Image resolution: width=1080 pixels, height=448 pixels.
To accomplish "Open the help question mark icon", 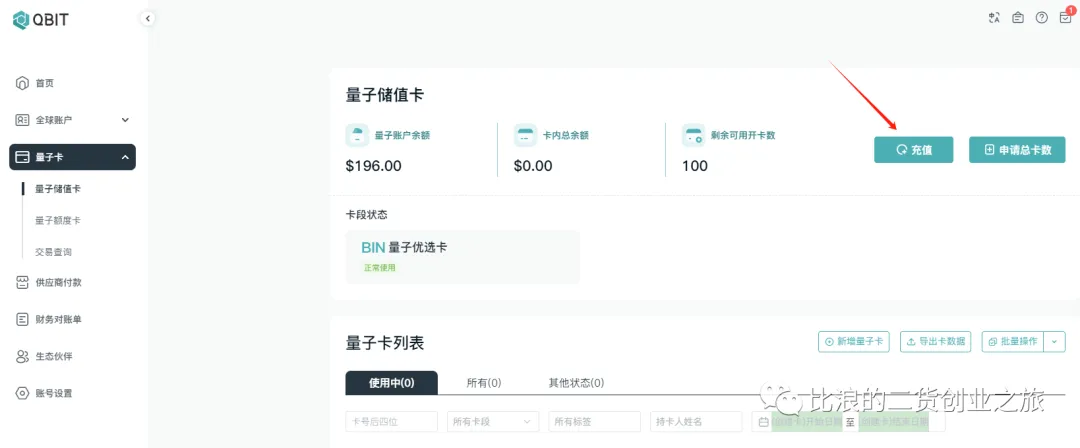I will tap(1042, 18).
